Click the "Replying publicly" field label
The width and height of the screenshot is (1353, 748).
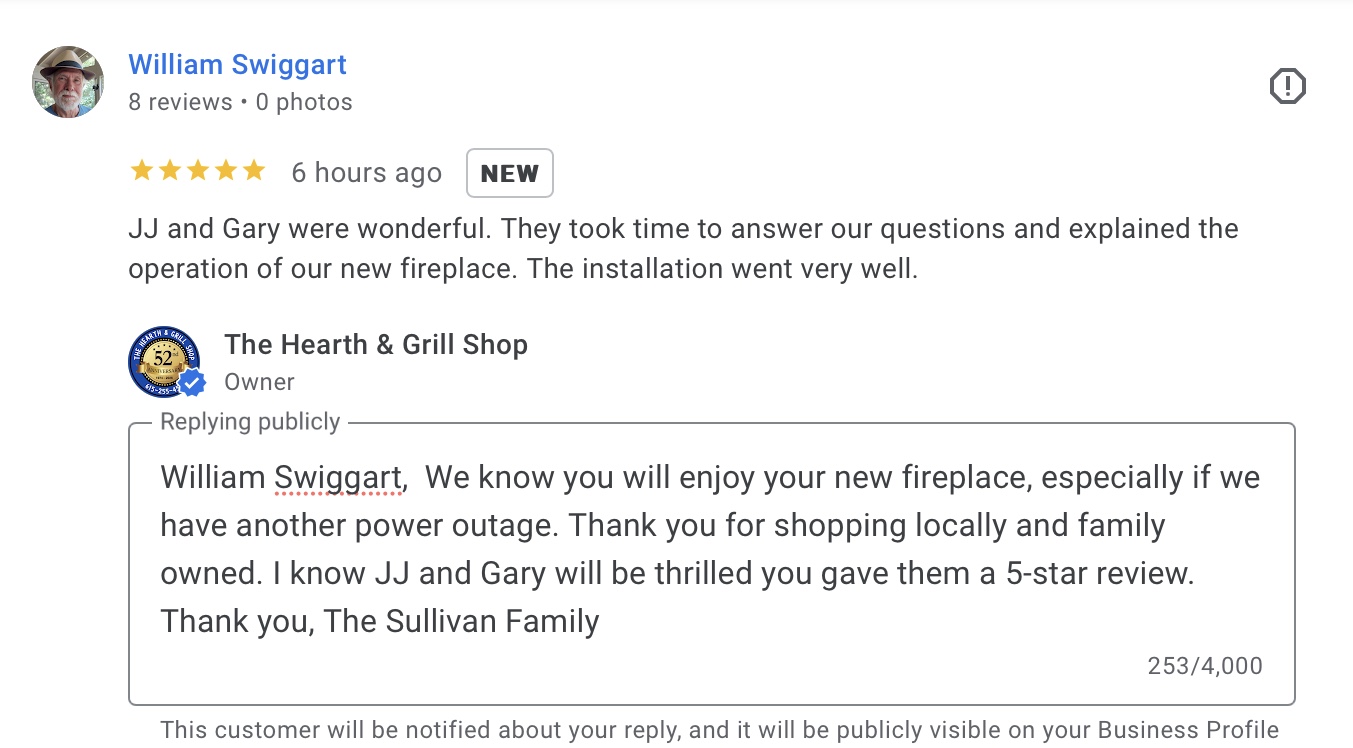click(x=250, y=422)
